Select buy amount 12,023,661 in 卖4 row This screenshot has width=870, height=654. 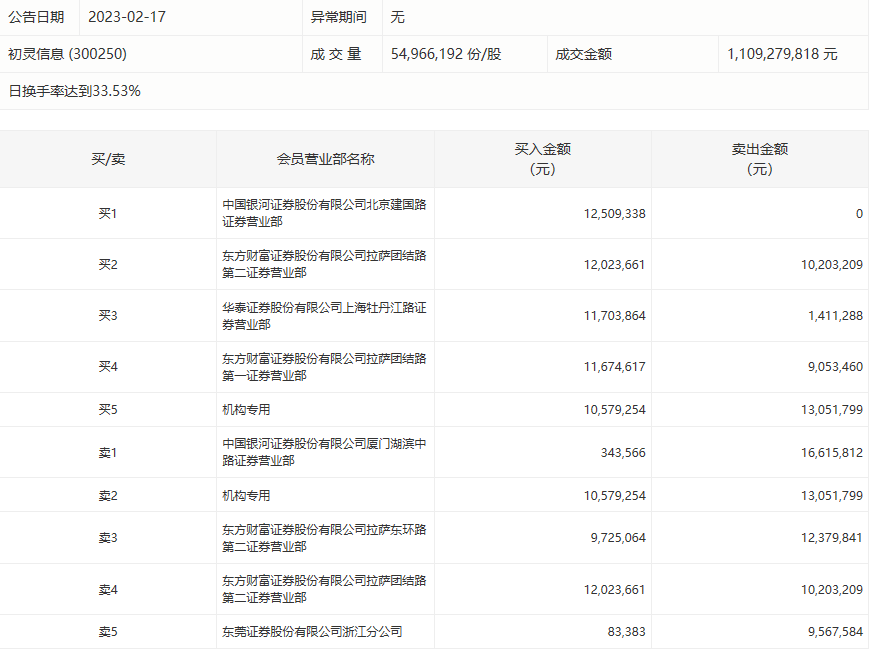[614, 590]
